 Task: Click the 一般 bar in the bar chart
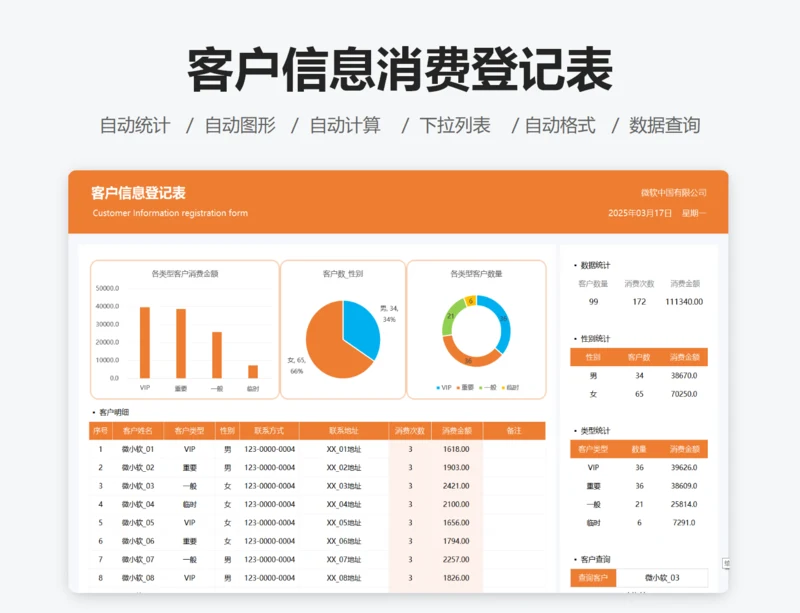click(217, 355)
